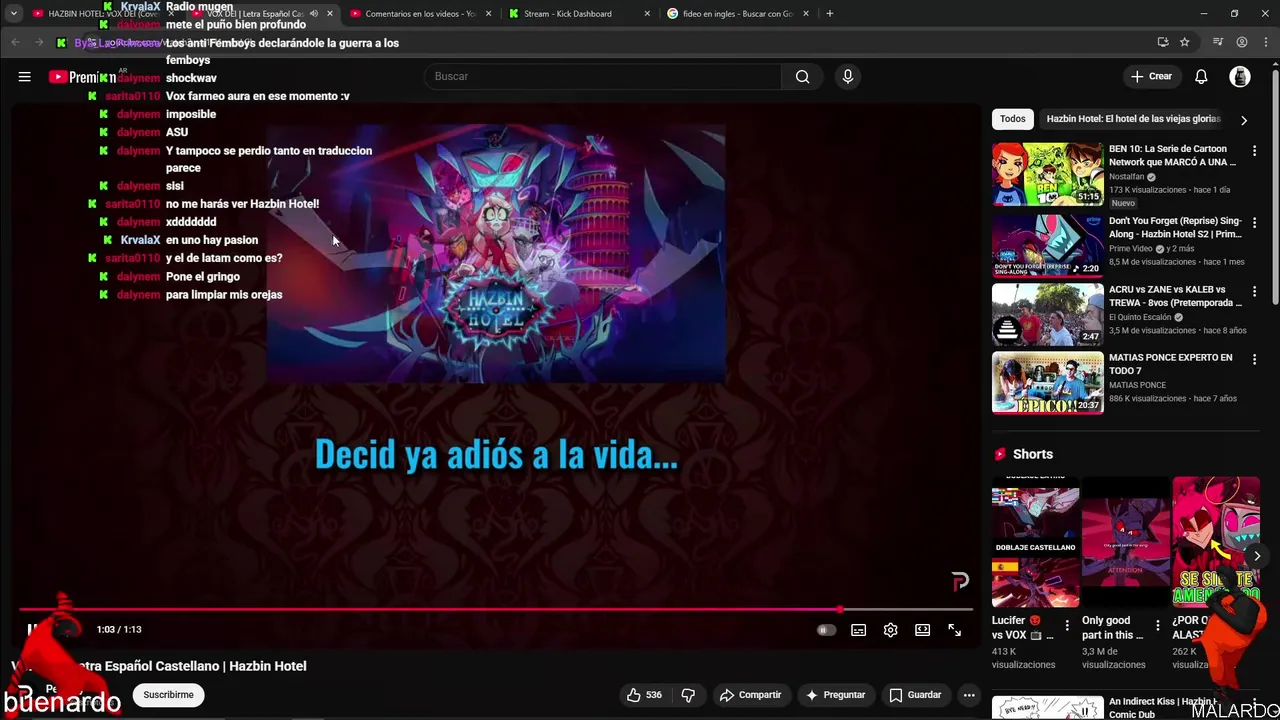Bookmark this page with the star icon

coord(1185,42)
